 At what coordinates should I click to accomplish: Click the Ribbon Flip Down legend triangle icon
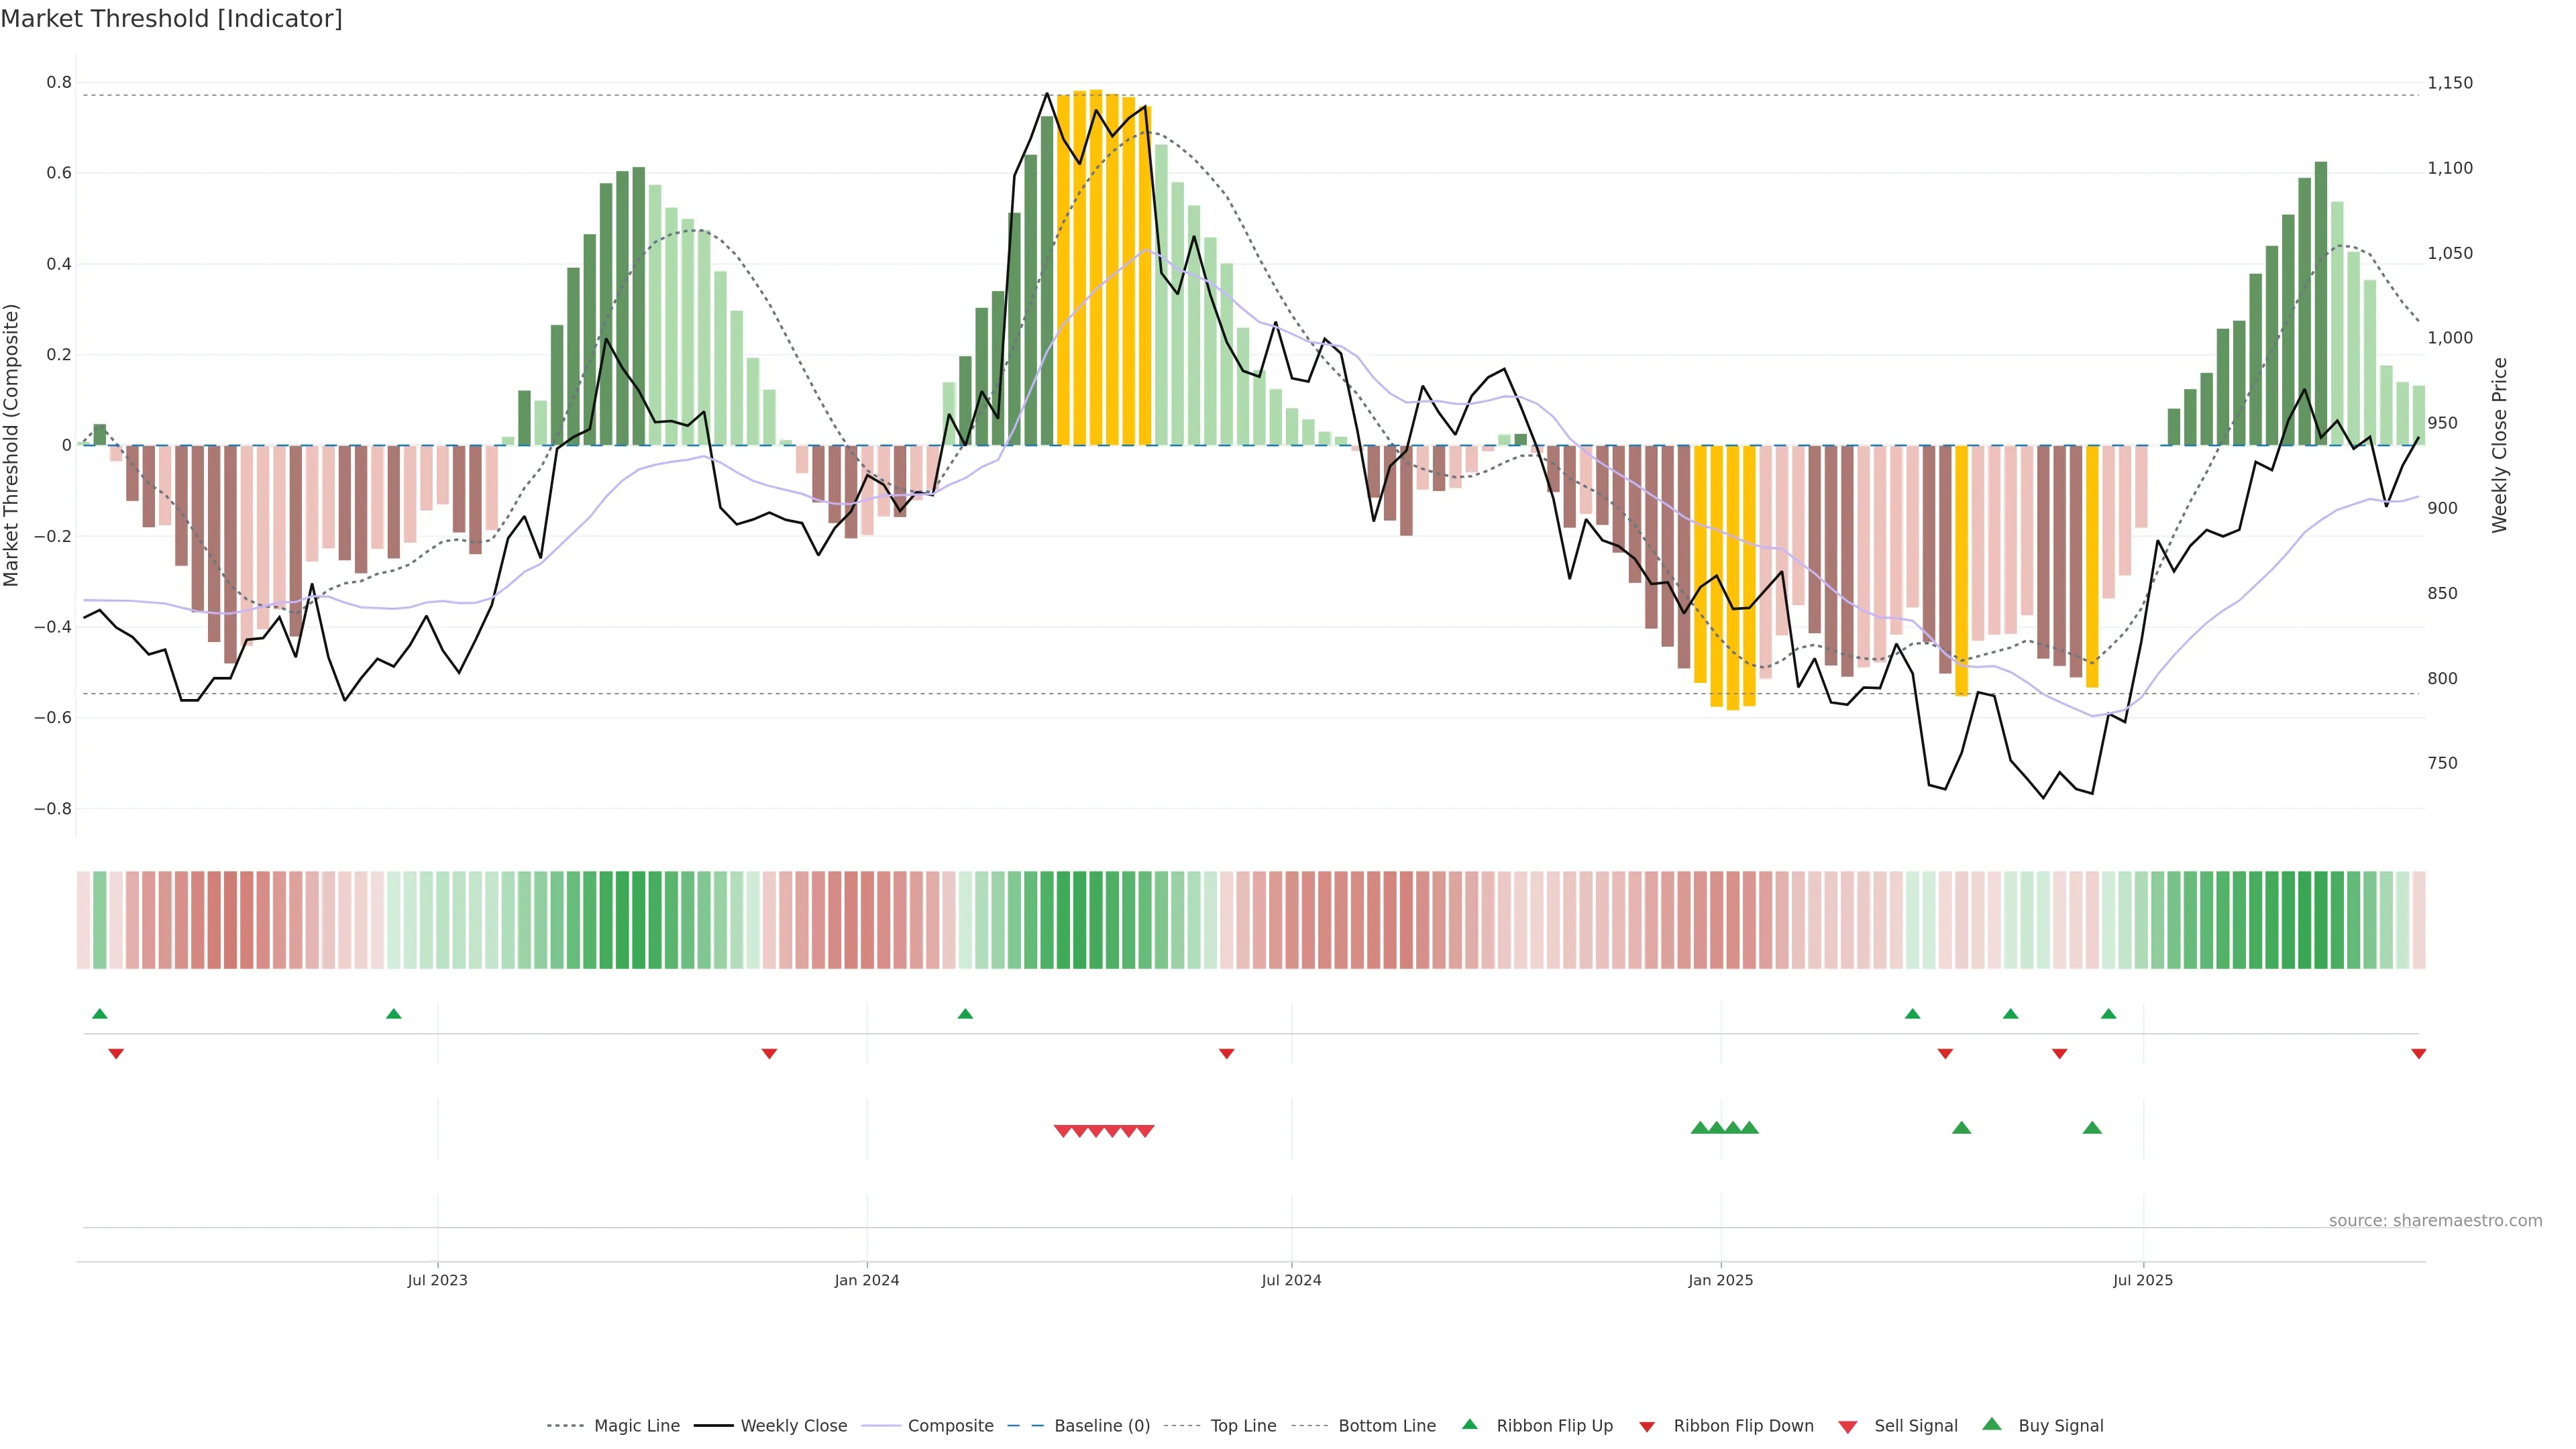click(1646, 1427)
